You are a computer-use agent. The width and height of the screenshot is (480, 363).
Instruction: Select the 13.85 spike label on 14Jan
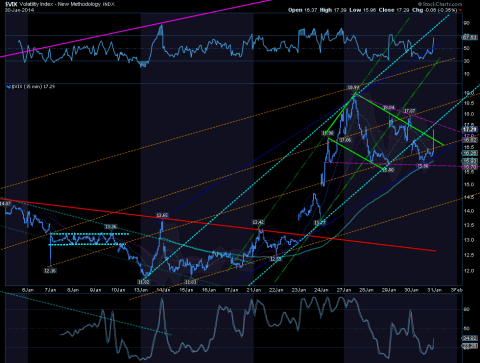tap(162, 215)
